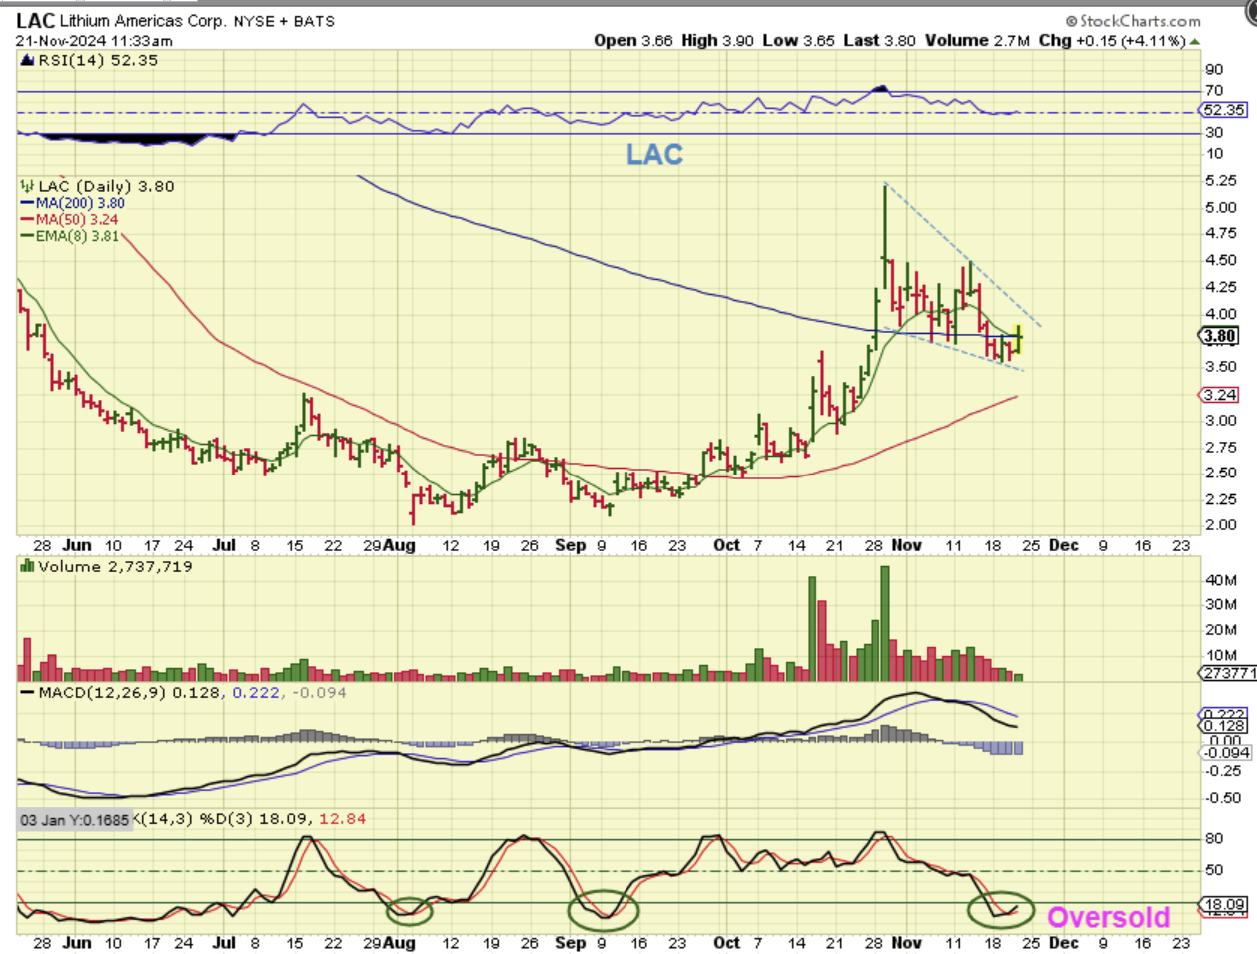Image resolution: width=1257 pixels, height=954 pixels.
Task: Click the %D(3) 18.09, 12.84 stochastic label
Action: (x=283, y=819)
